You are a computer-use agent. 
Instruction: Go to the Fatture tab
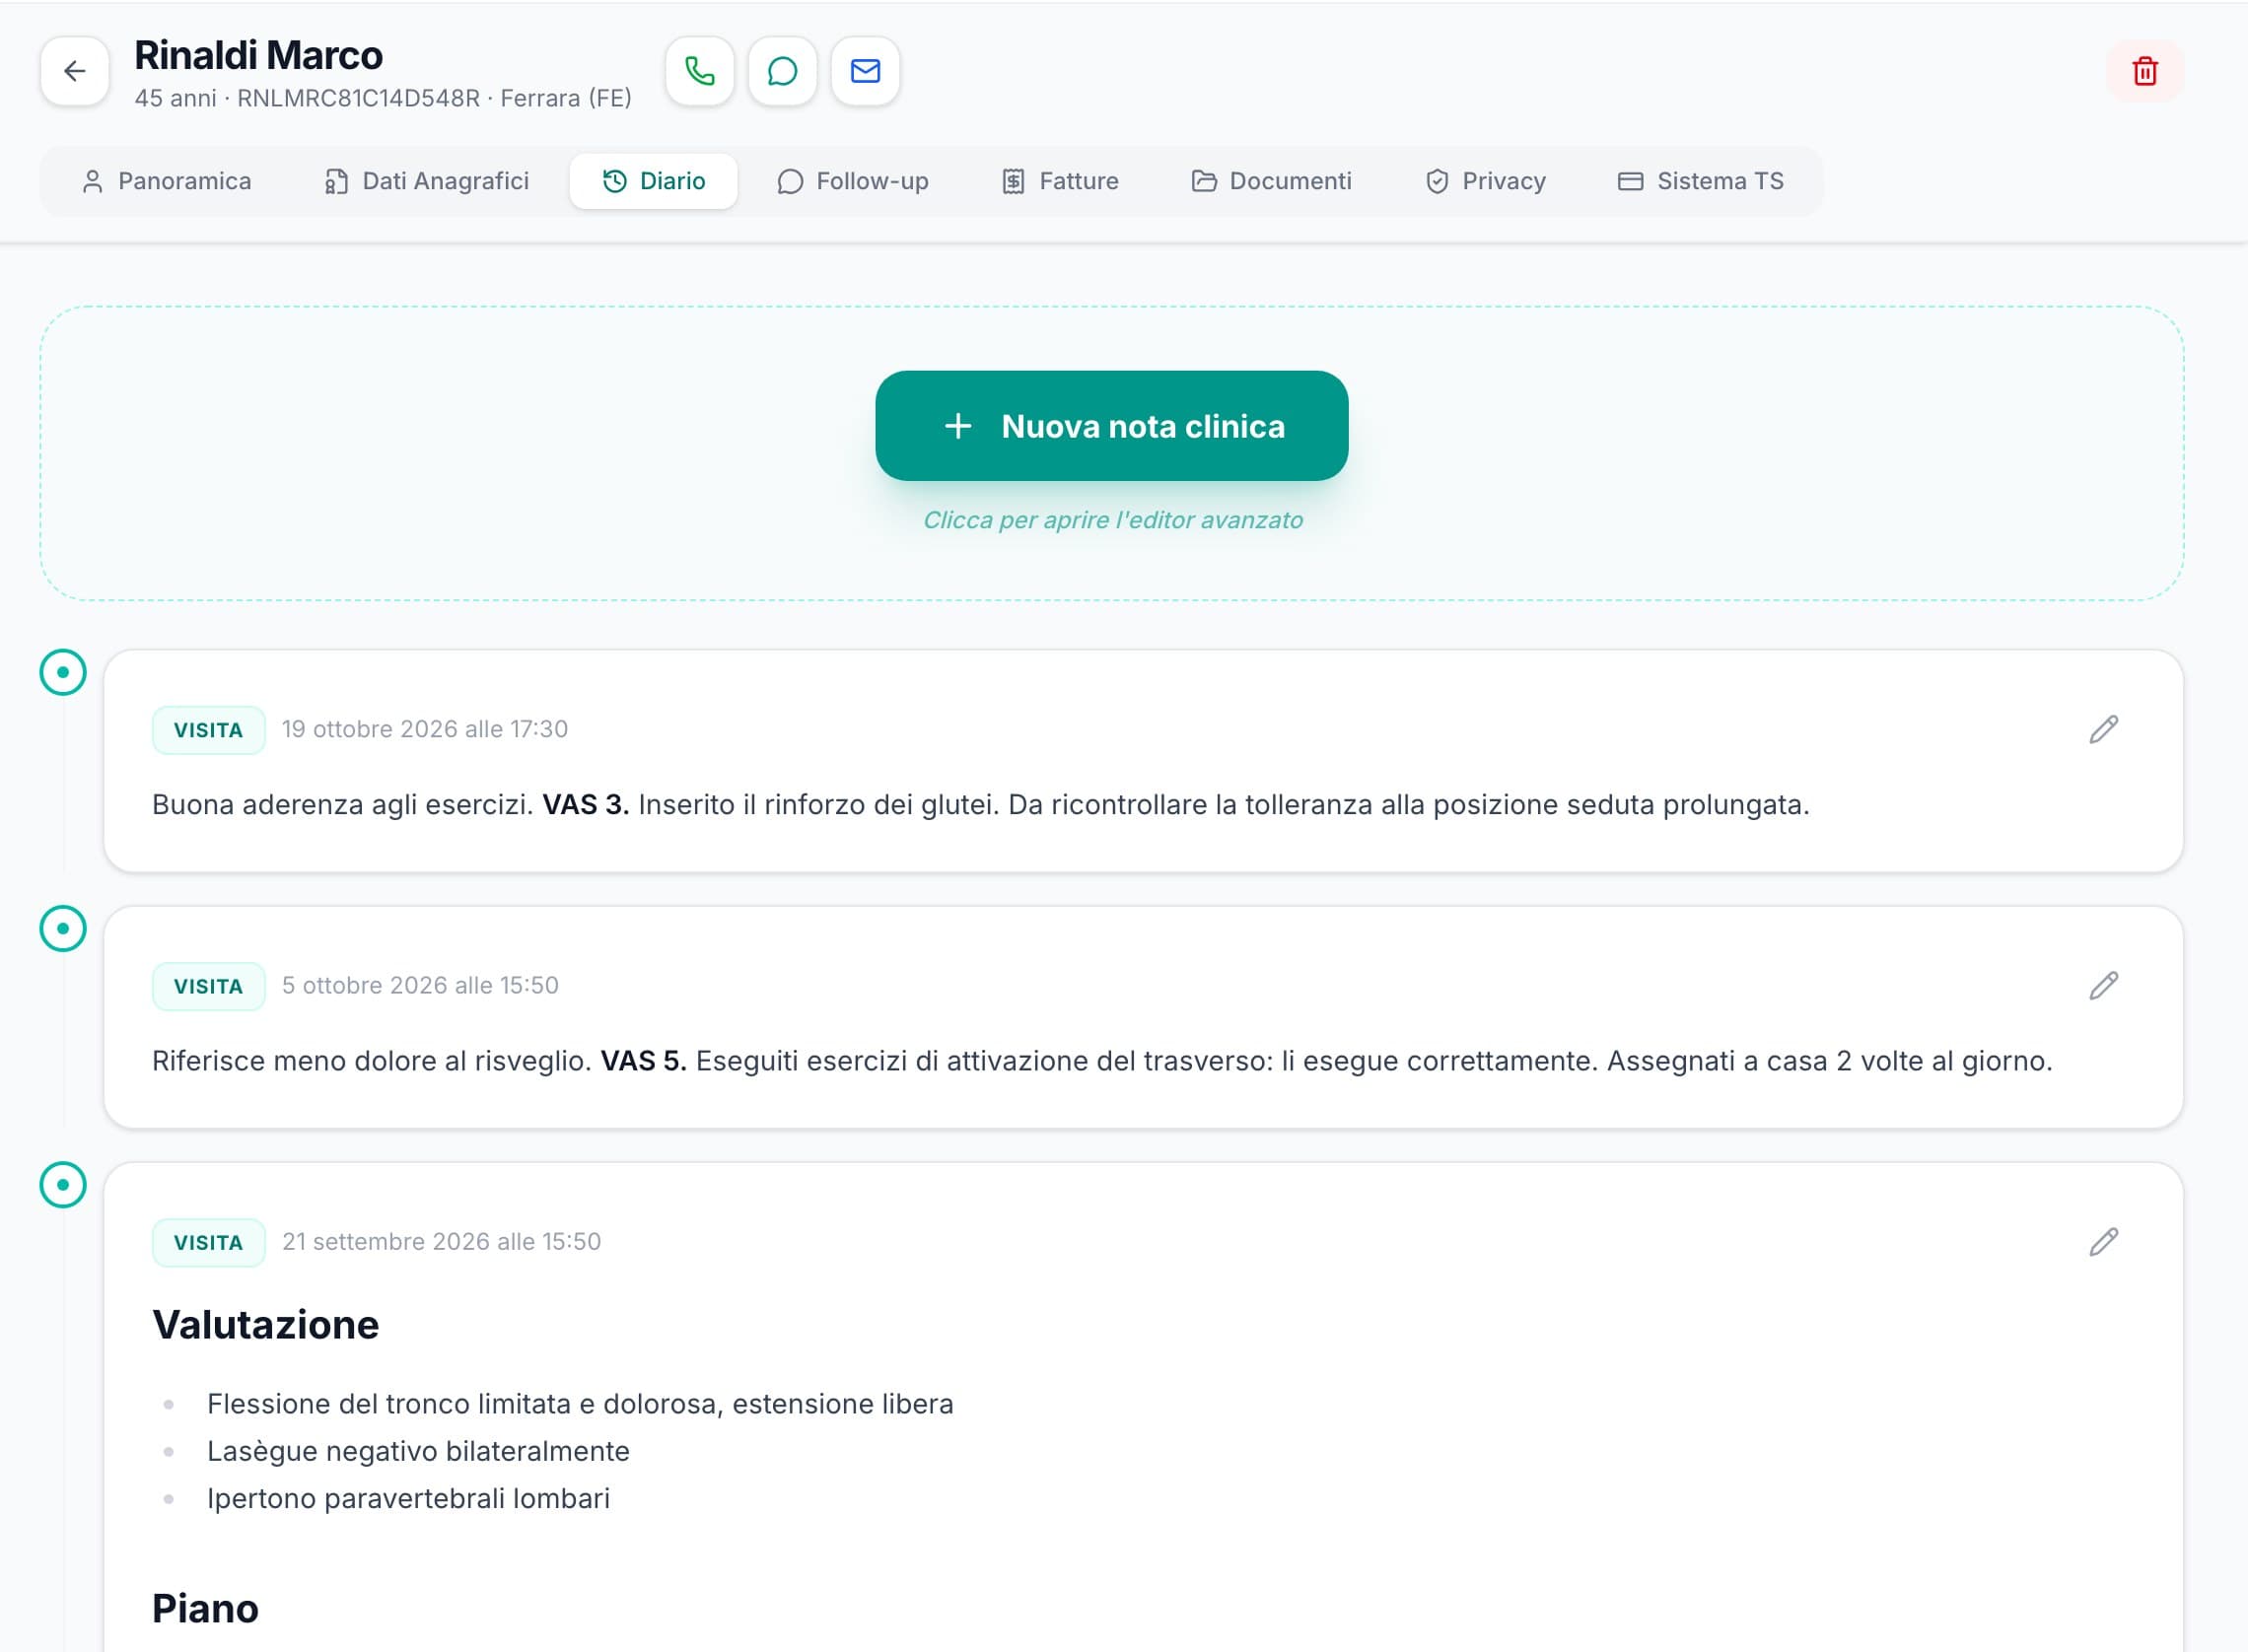pyautogui.click(x=1061, y=181)
